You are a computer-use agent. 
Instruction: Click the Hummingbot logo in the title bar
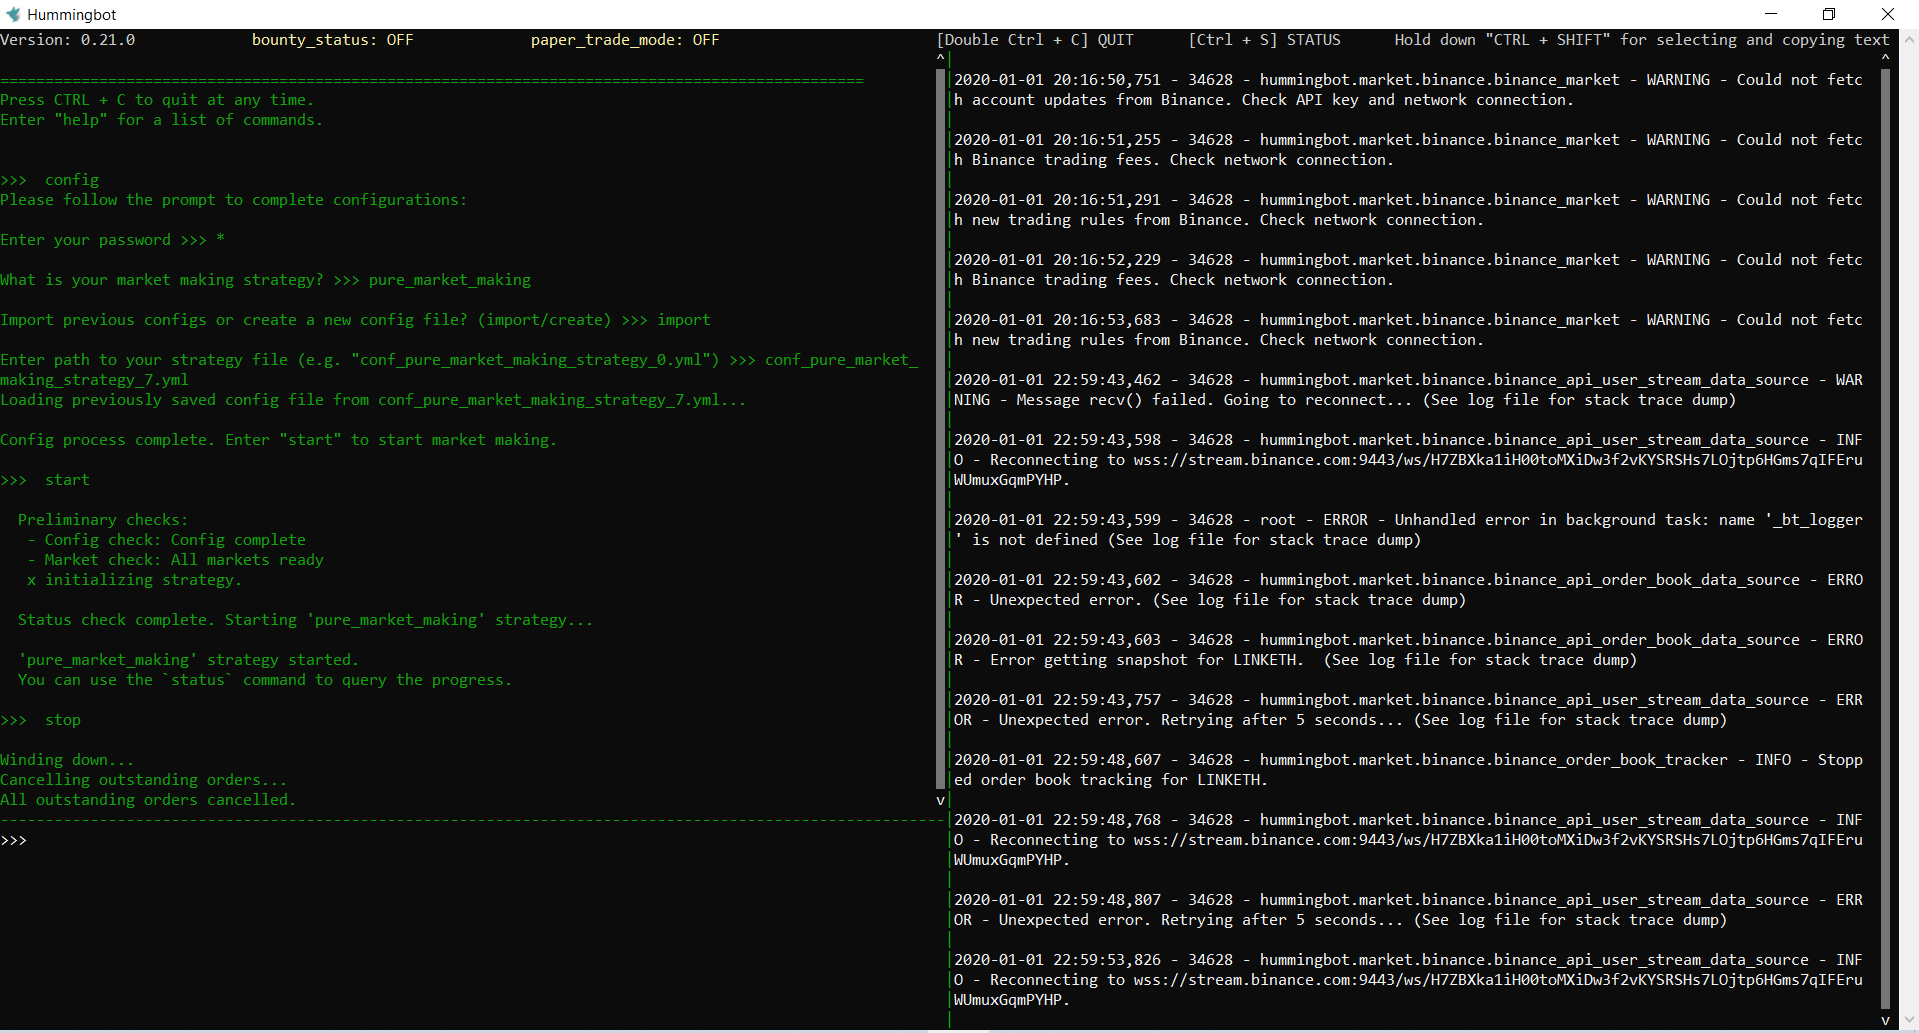pyautogui.click(x=13, y=14)
